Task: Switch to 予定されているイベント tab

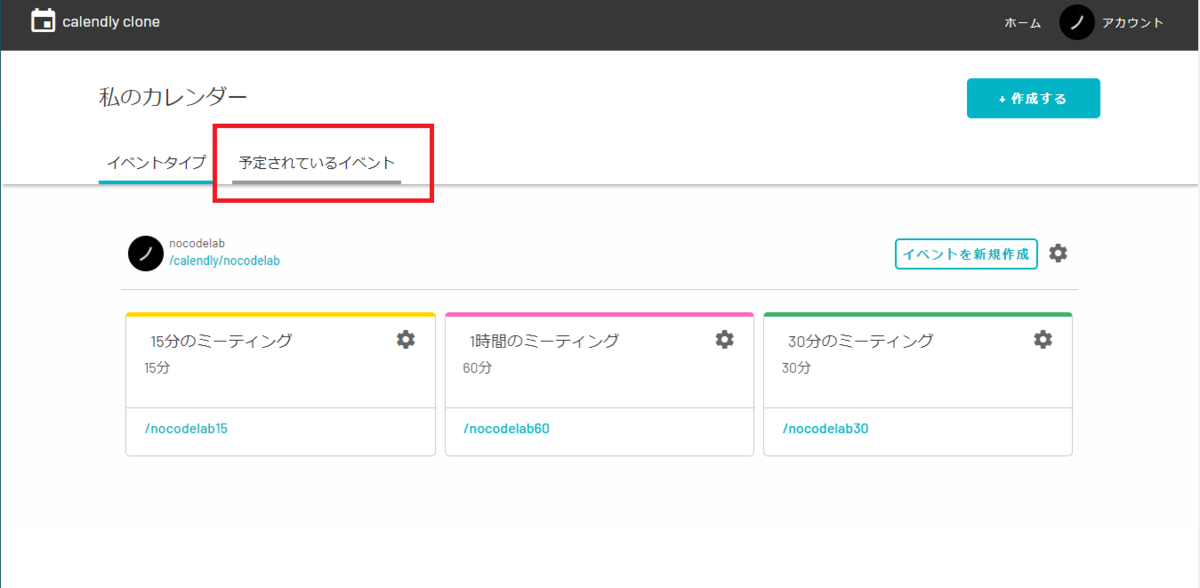Action: pos(317,162)
